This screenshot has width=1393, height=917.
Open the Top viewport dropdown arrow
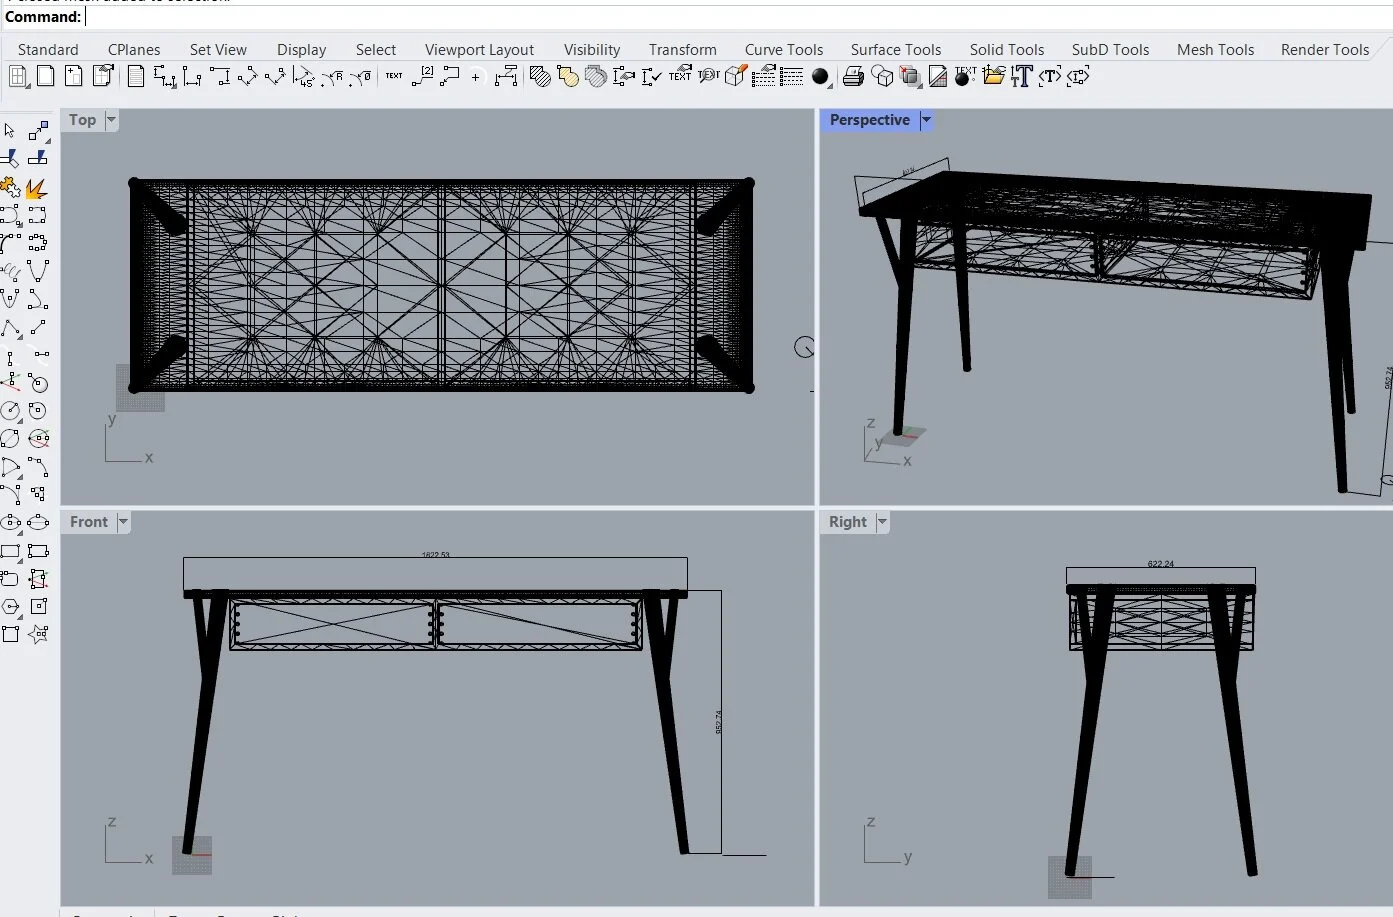click(111, 120)
